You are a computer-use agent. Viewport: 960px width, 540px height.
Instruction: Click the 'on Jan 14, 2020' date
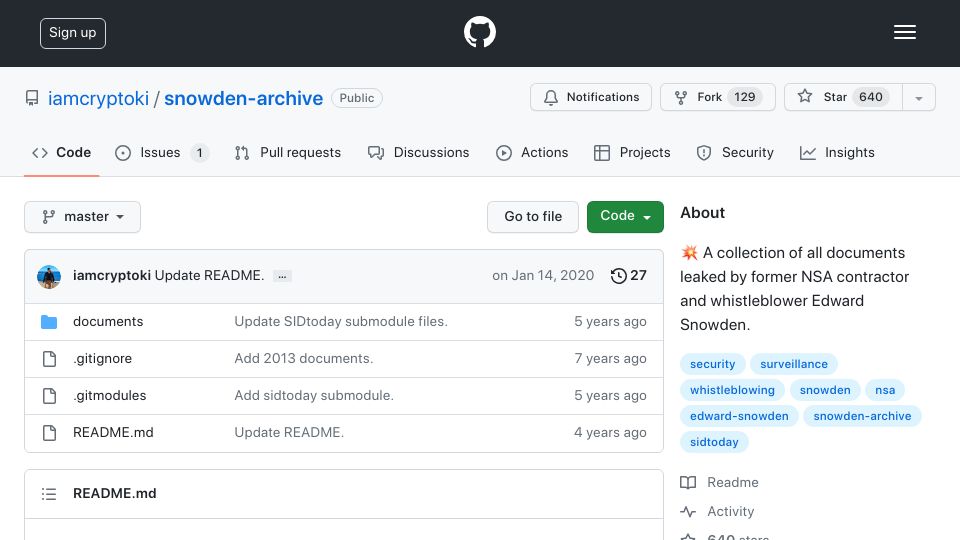click(543, 276)
